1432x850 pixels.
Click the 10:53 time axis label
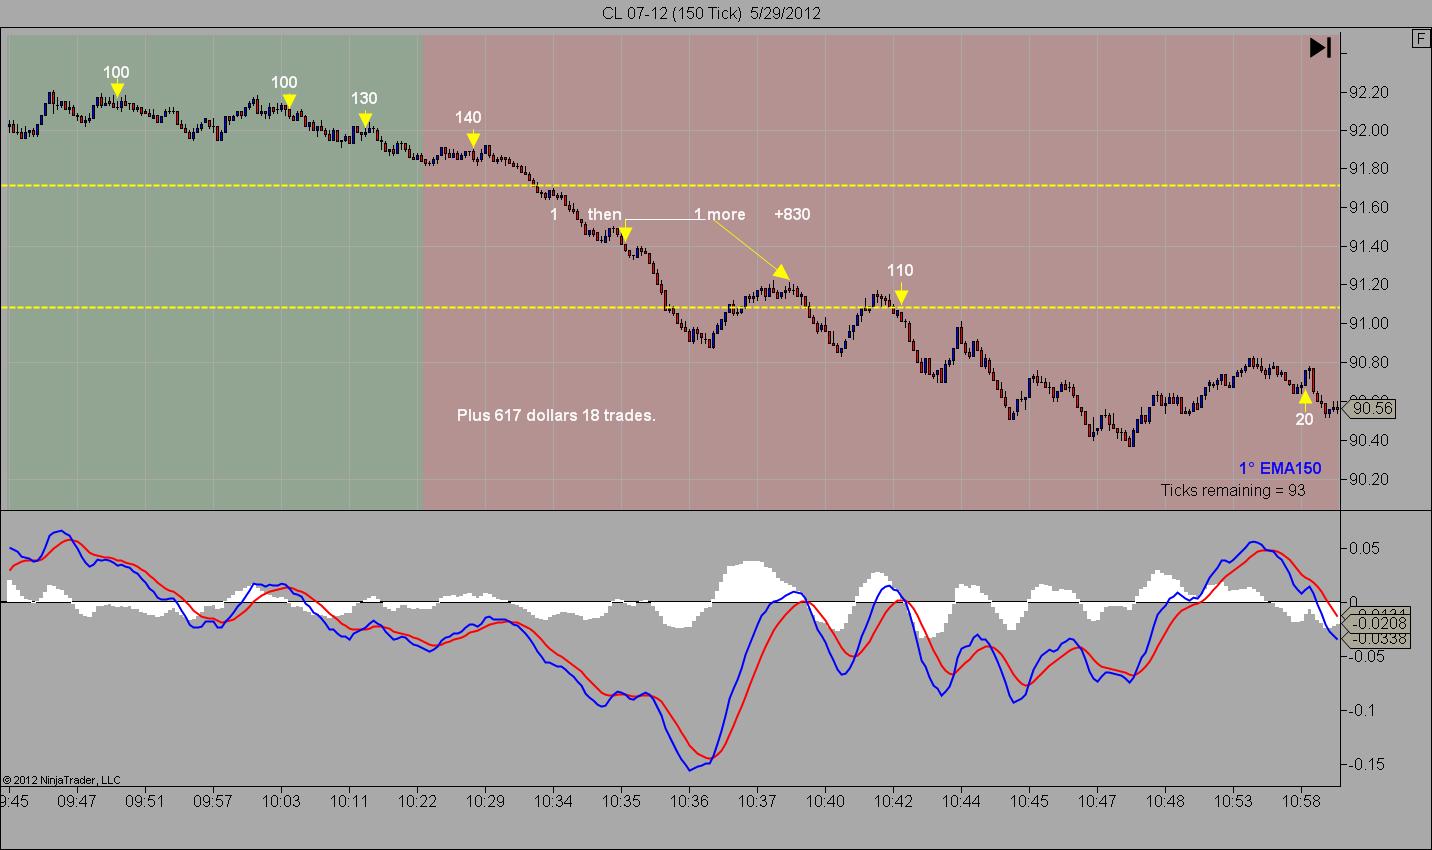pyautogui.click(x=1233, y=801)
